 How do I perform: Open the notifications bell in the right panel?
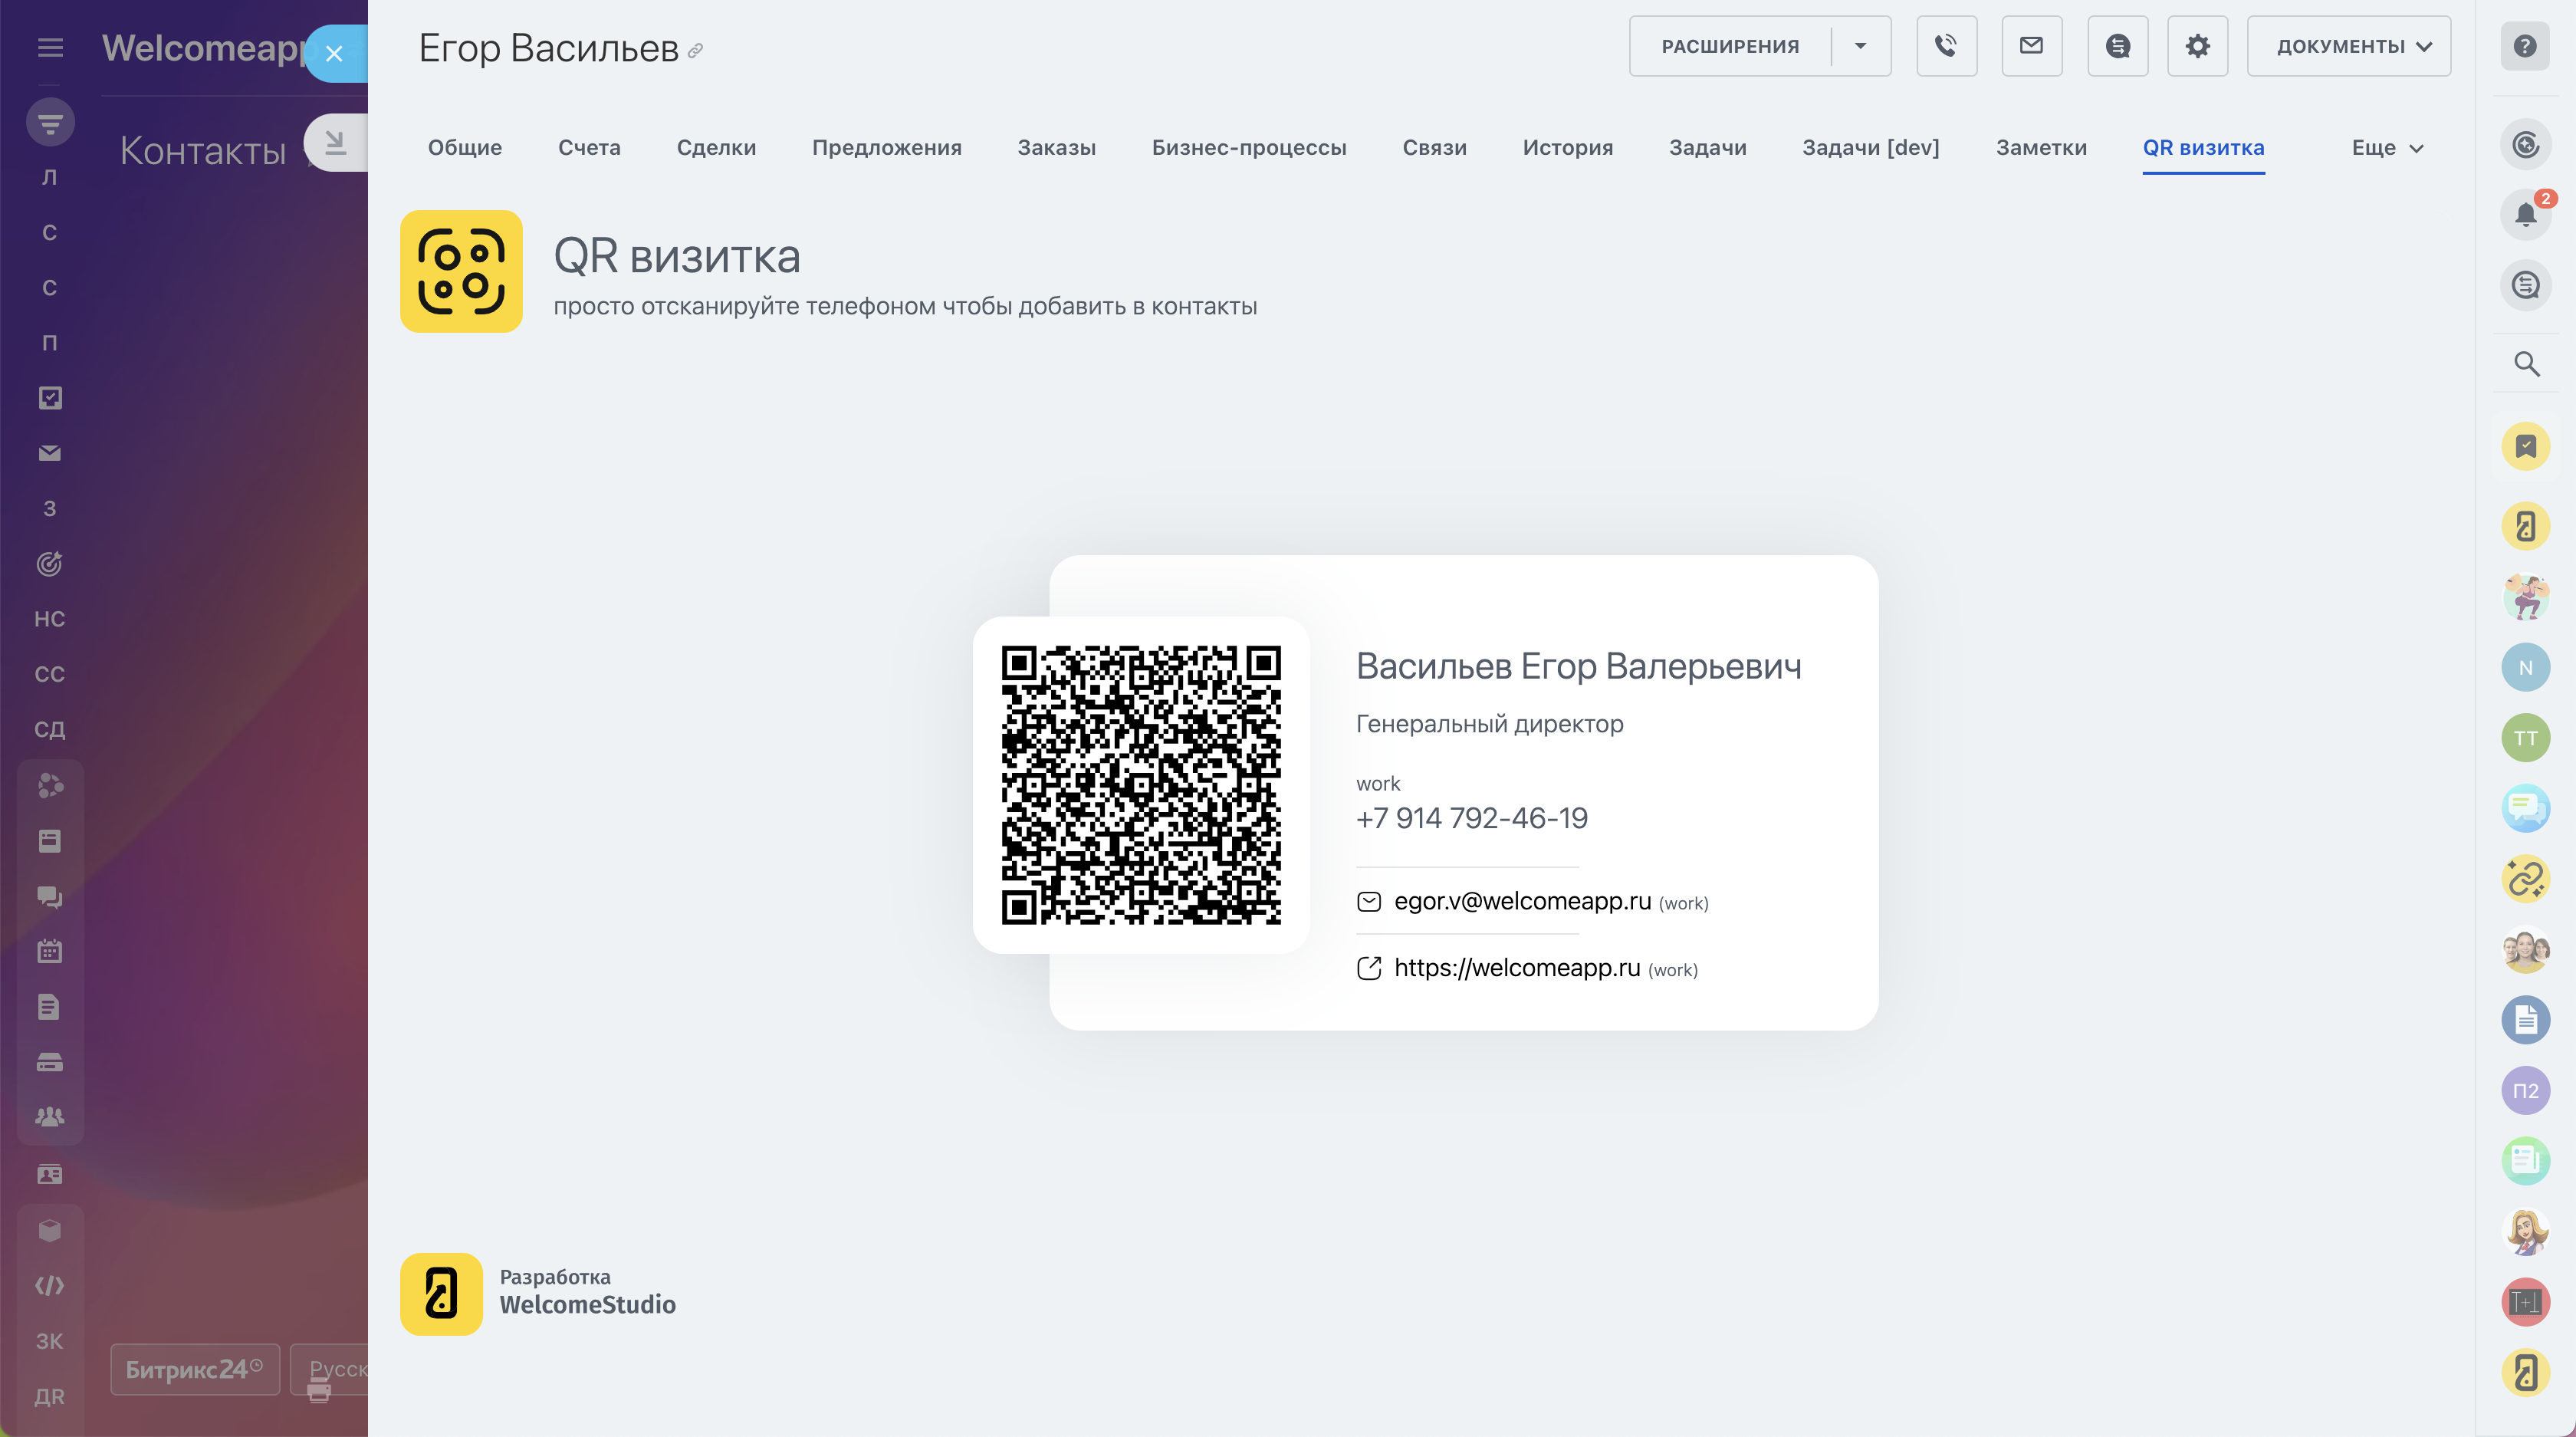coord(2525,214)
